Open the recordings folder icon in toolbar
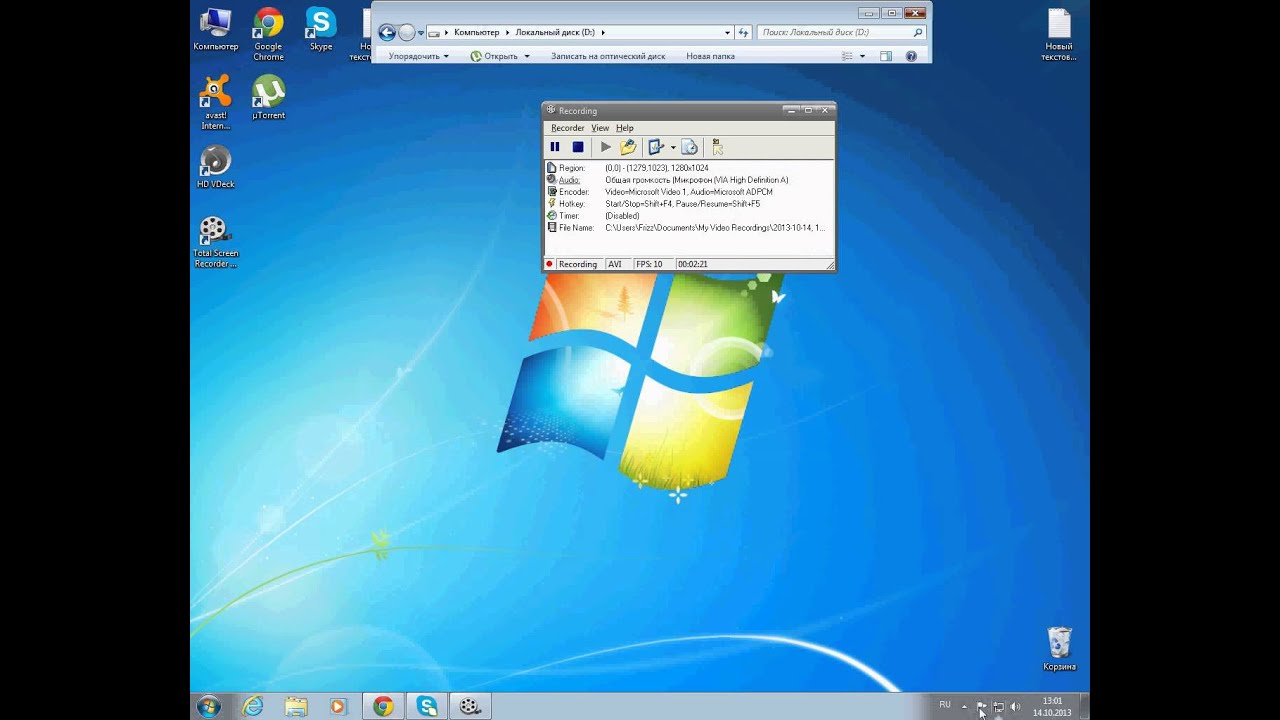Screen dimensions: 1280x720 (x=628, y=147)
